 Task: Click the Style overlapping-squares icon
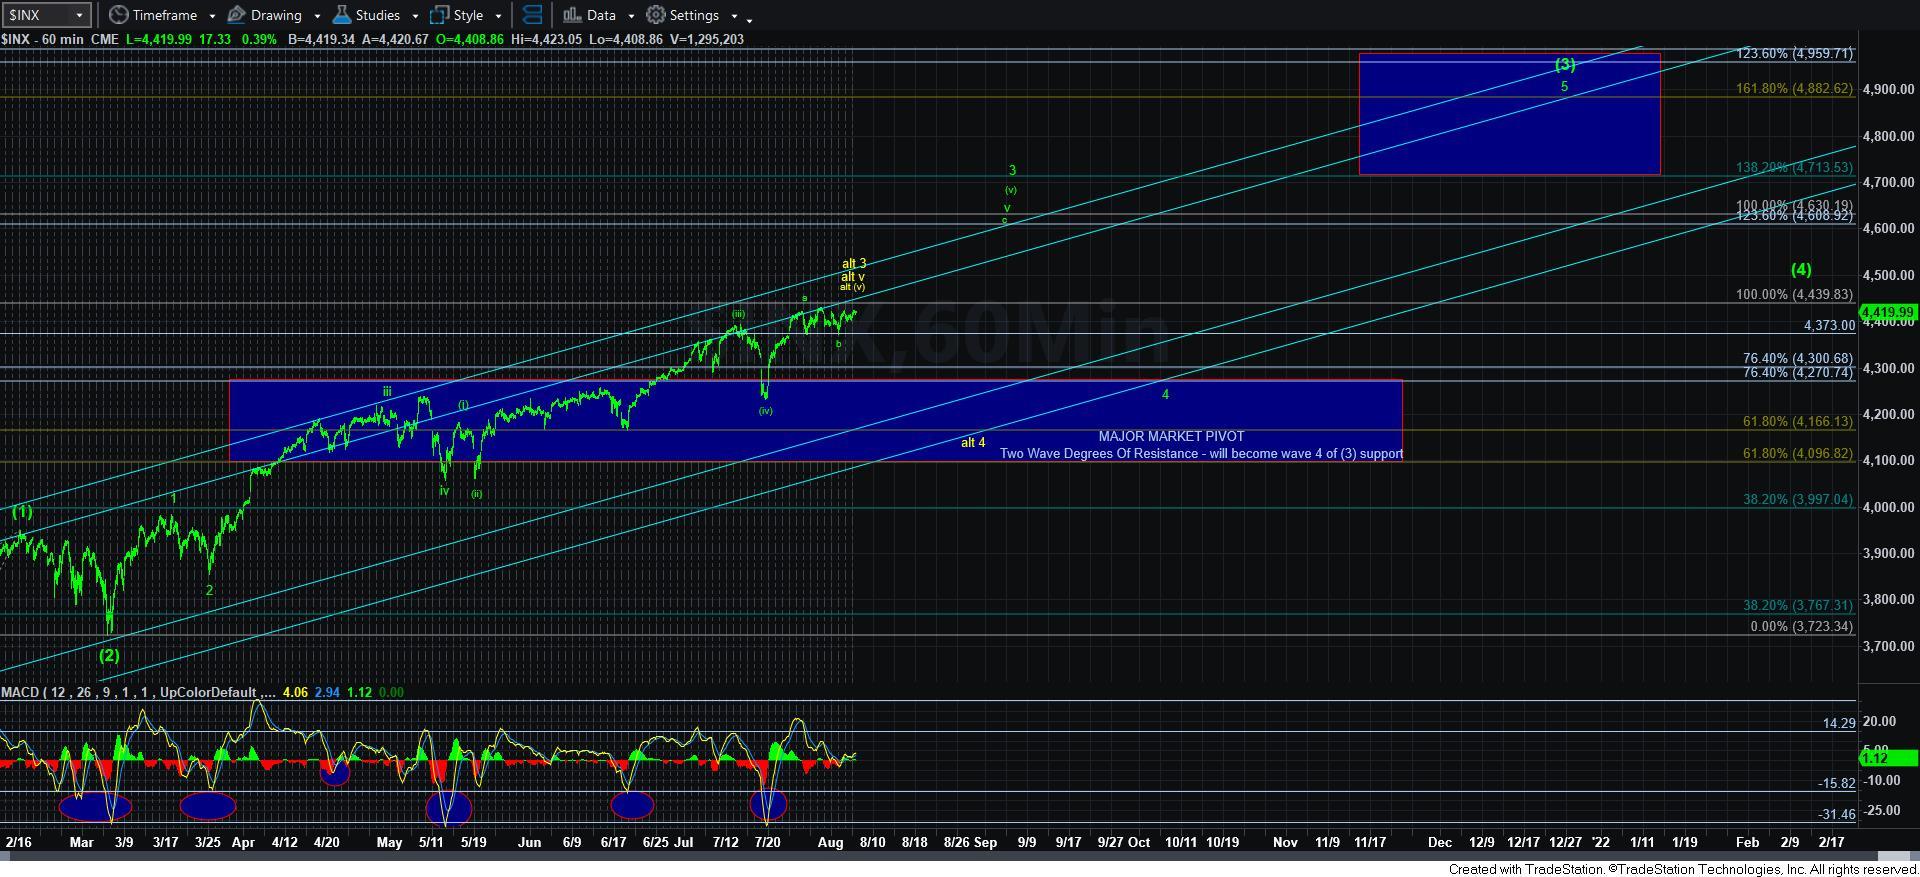[439, 15]
